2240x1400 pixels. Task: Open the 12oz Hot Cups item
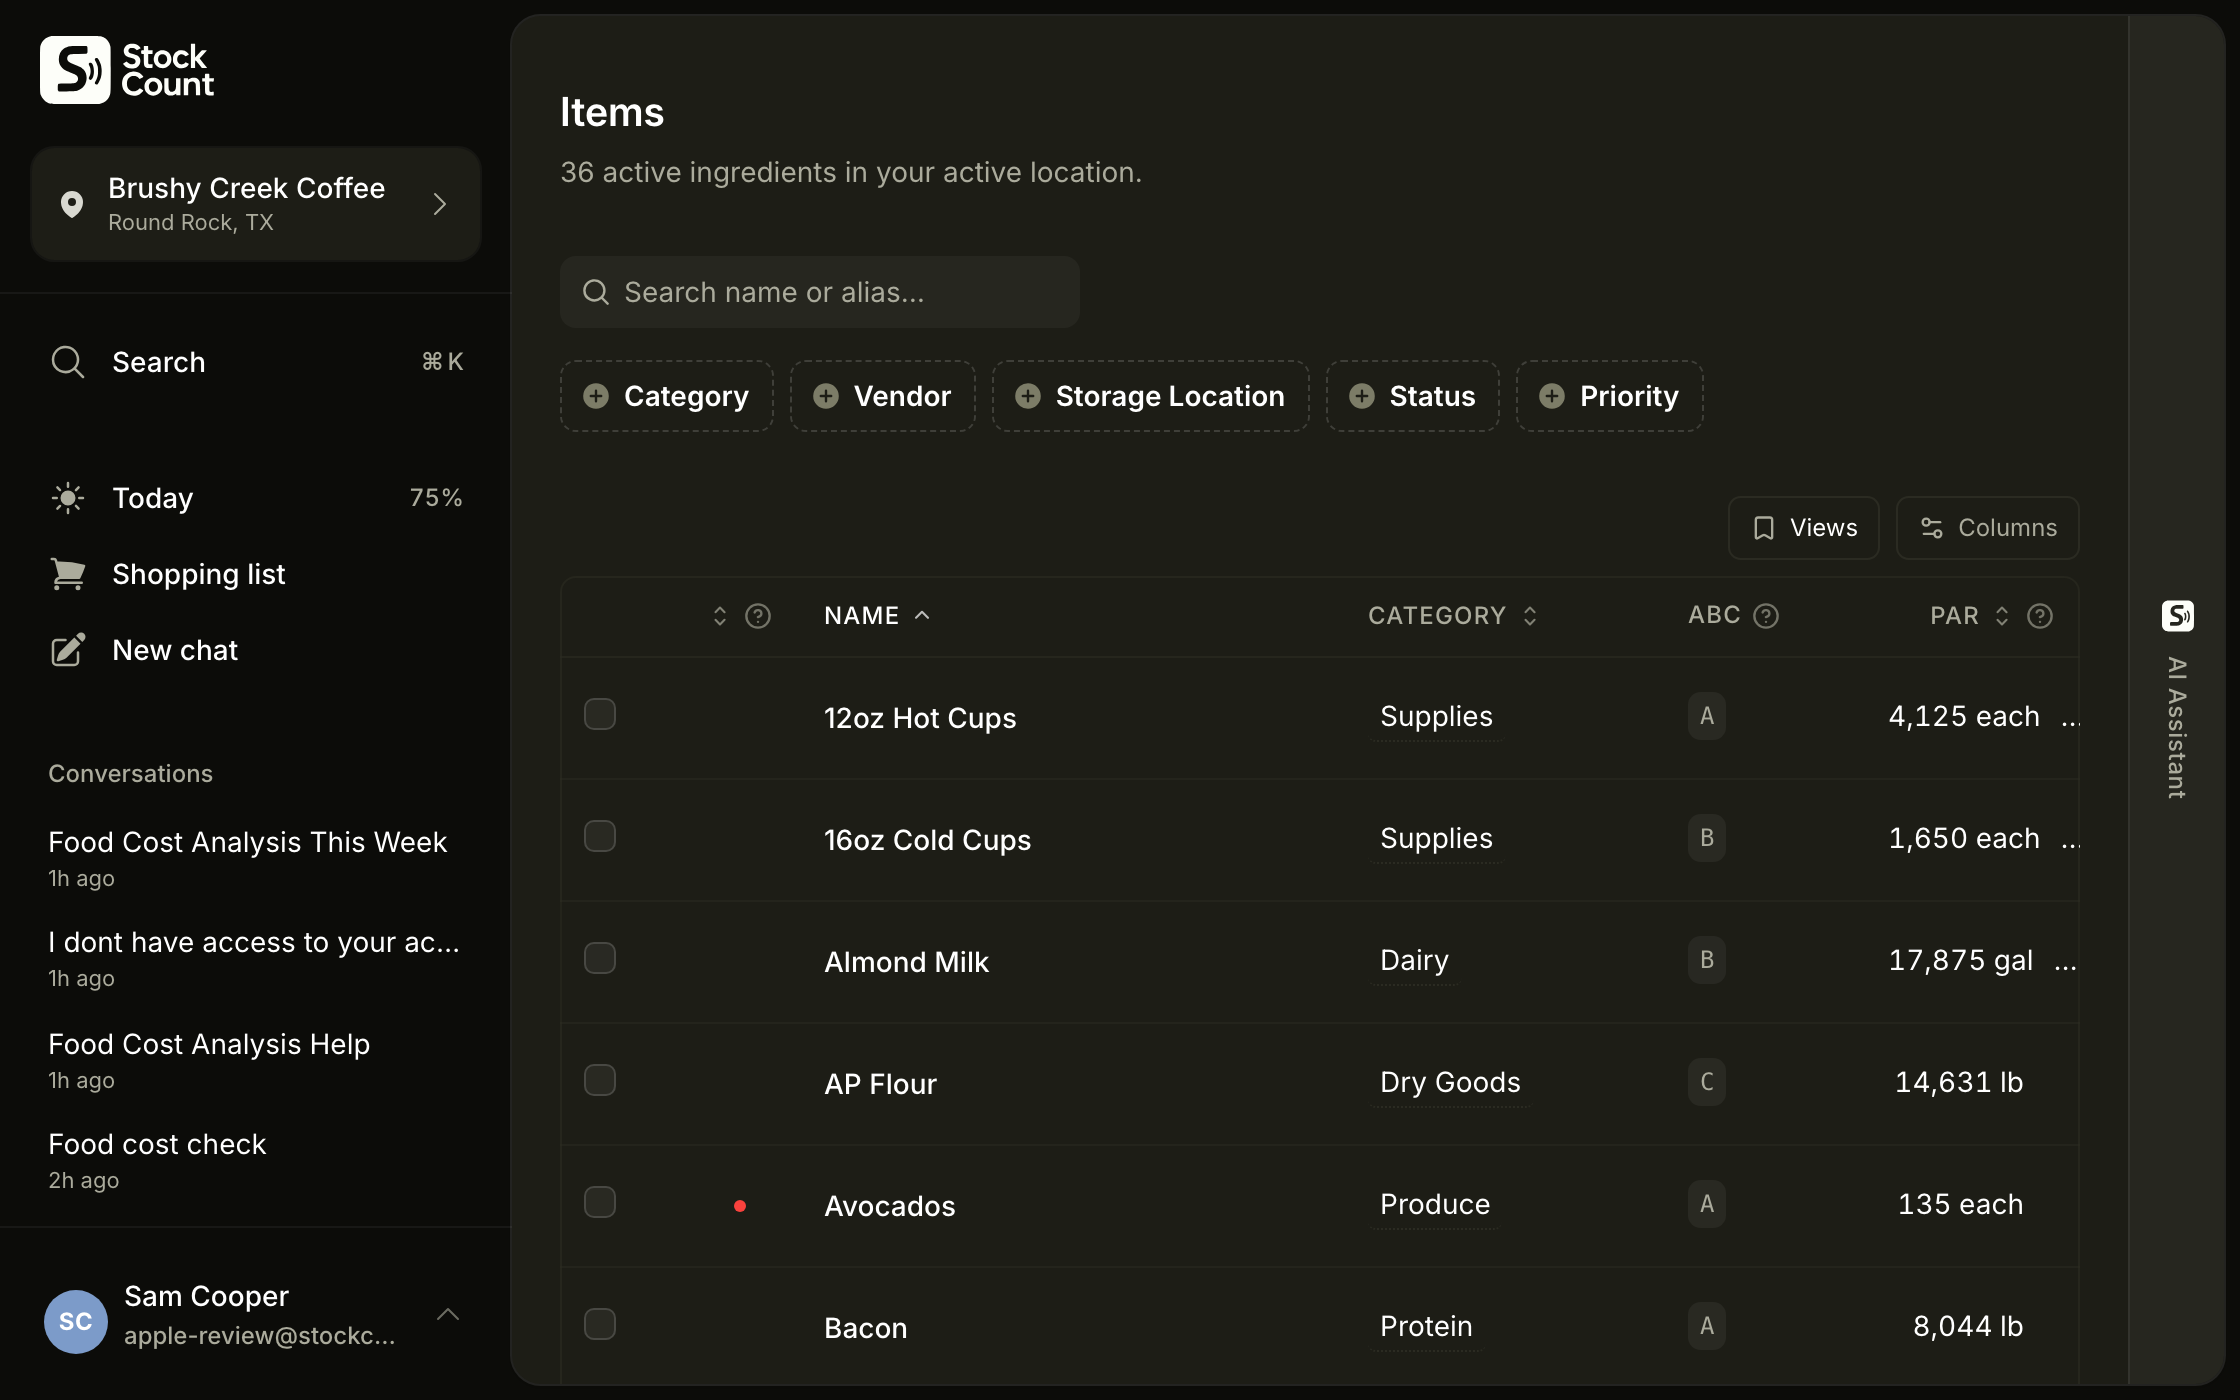920,718
